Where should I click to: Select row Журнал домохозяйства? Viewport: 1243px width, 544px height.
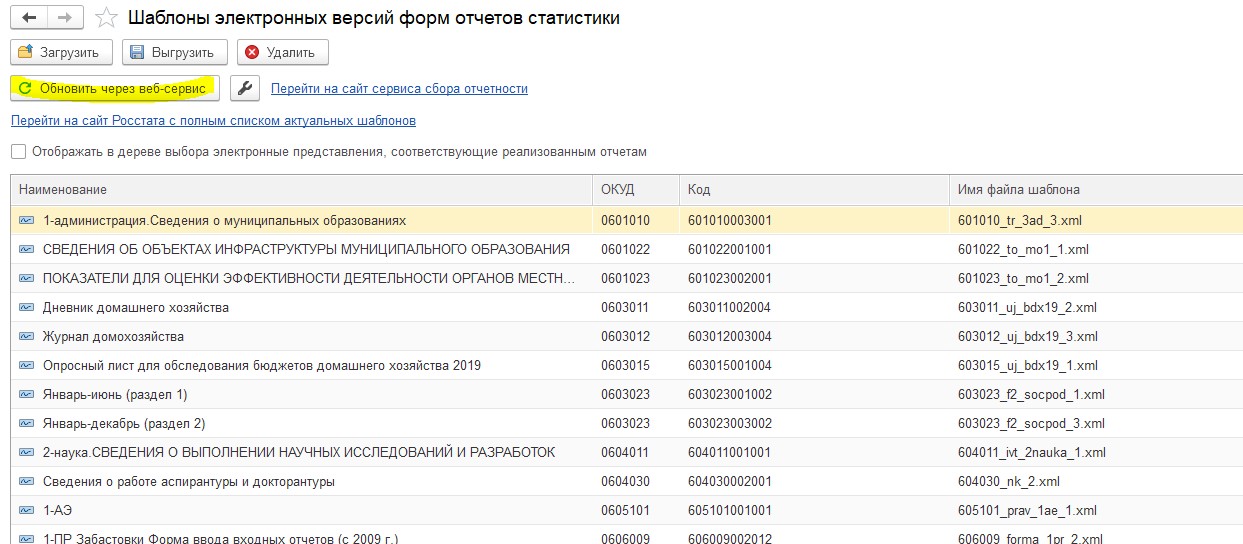pos(627,336)
